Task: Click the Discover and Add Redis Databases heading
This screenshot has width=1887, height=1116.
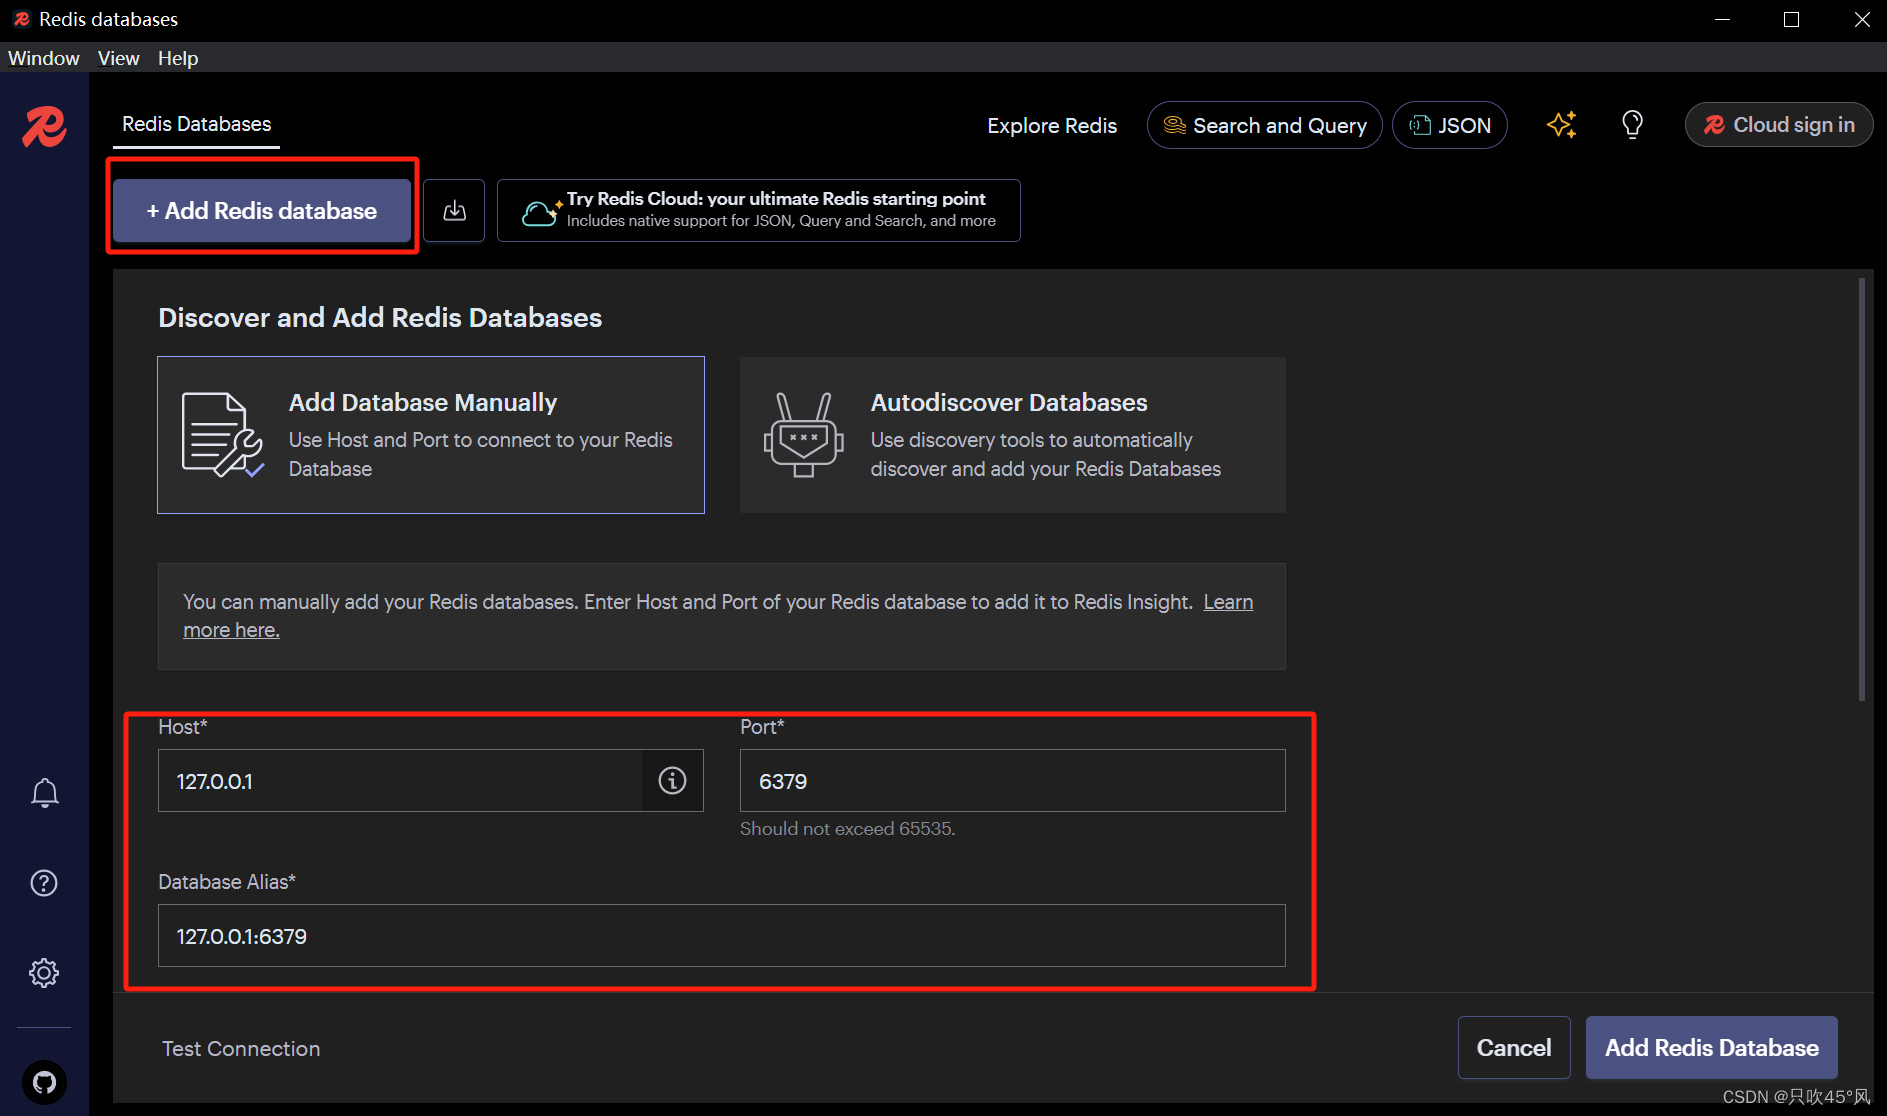Action: 380,318
